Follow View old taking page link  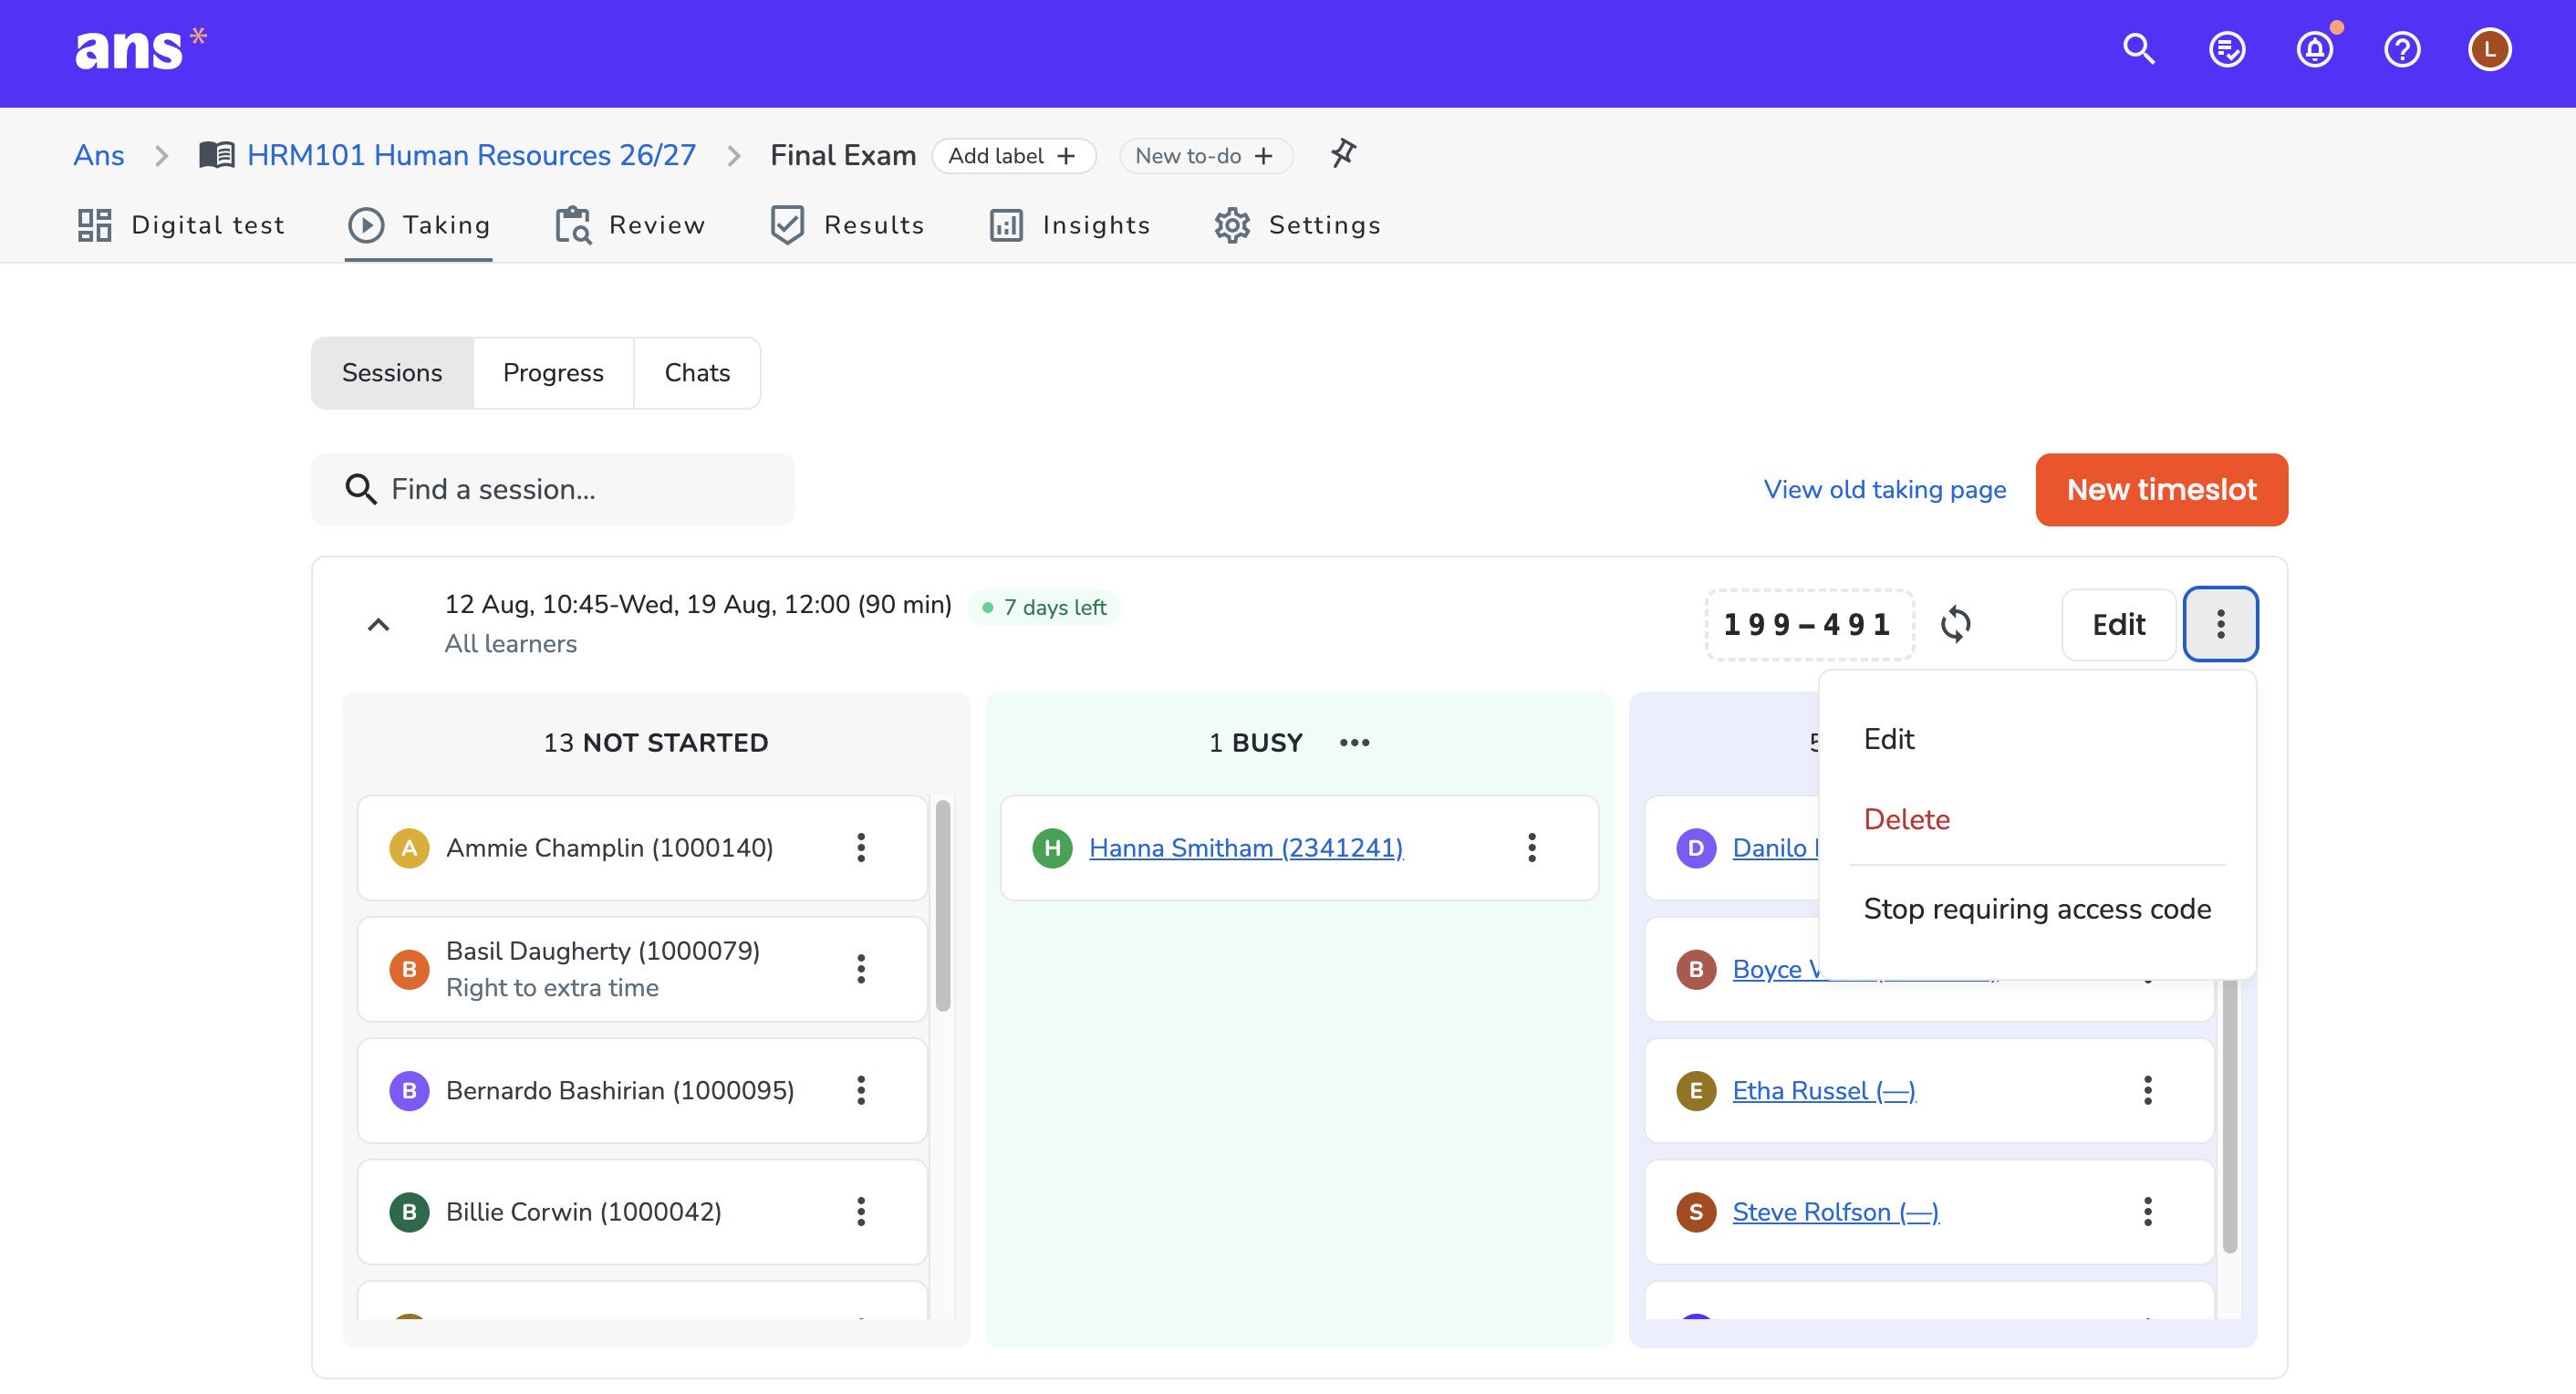coord(1884,489)
